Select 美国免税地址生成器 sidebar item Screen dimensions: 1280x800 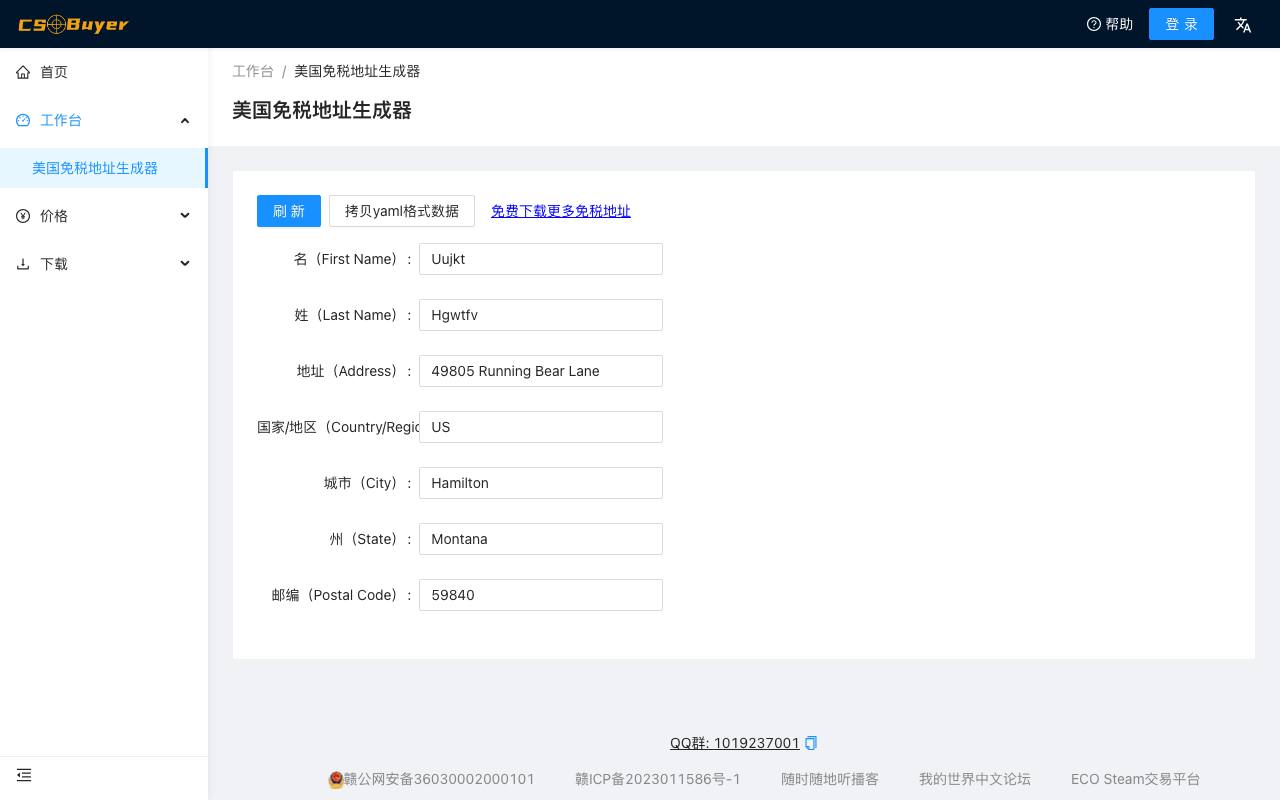pyautogui.click(x=104, y=168)
